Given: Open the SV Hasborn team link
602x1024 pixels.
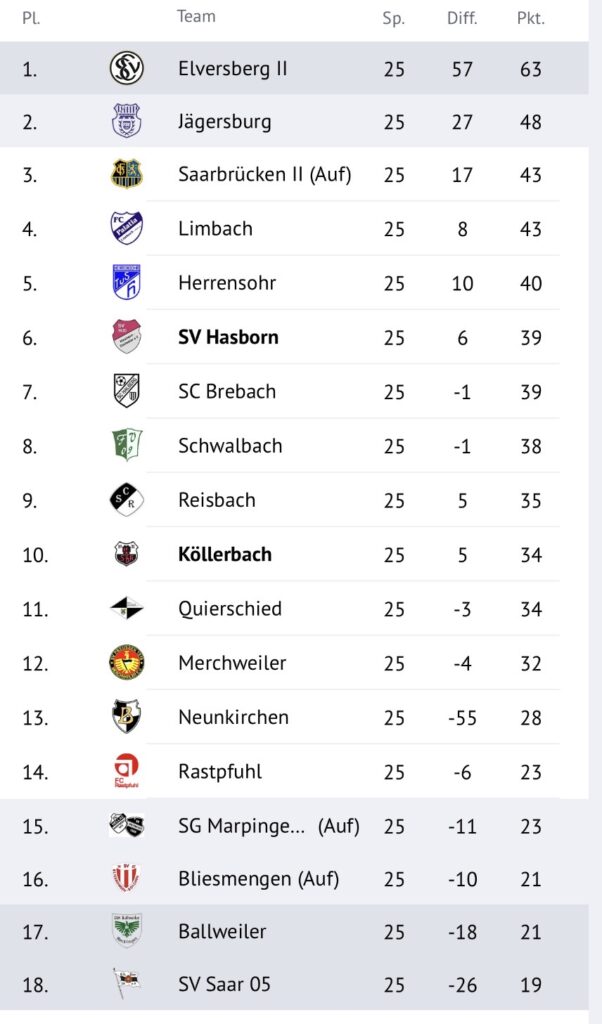Looking at the screenshot, I should point(228,337).
